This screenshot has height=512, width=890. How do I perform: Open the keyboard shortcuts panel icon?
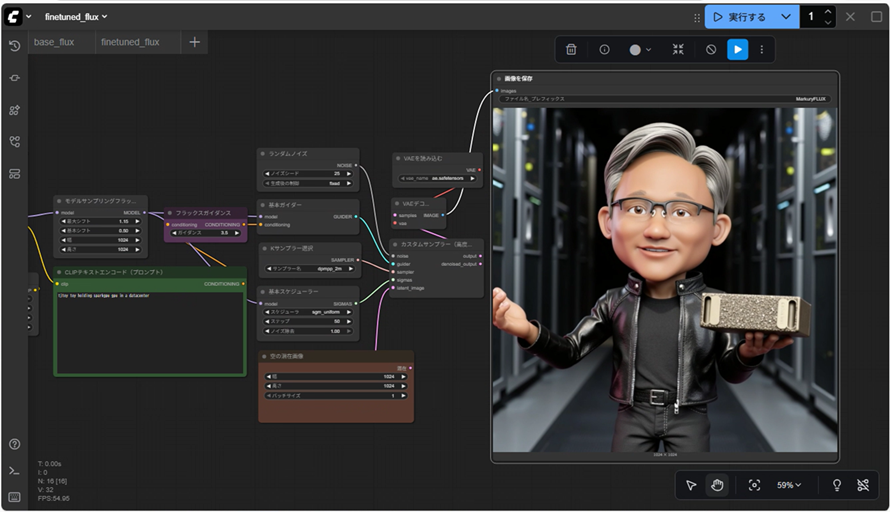[15, 497]
